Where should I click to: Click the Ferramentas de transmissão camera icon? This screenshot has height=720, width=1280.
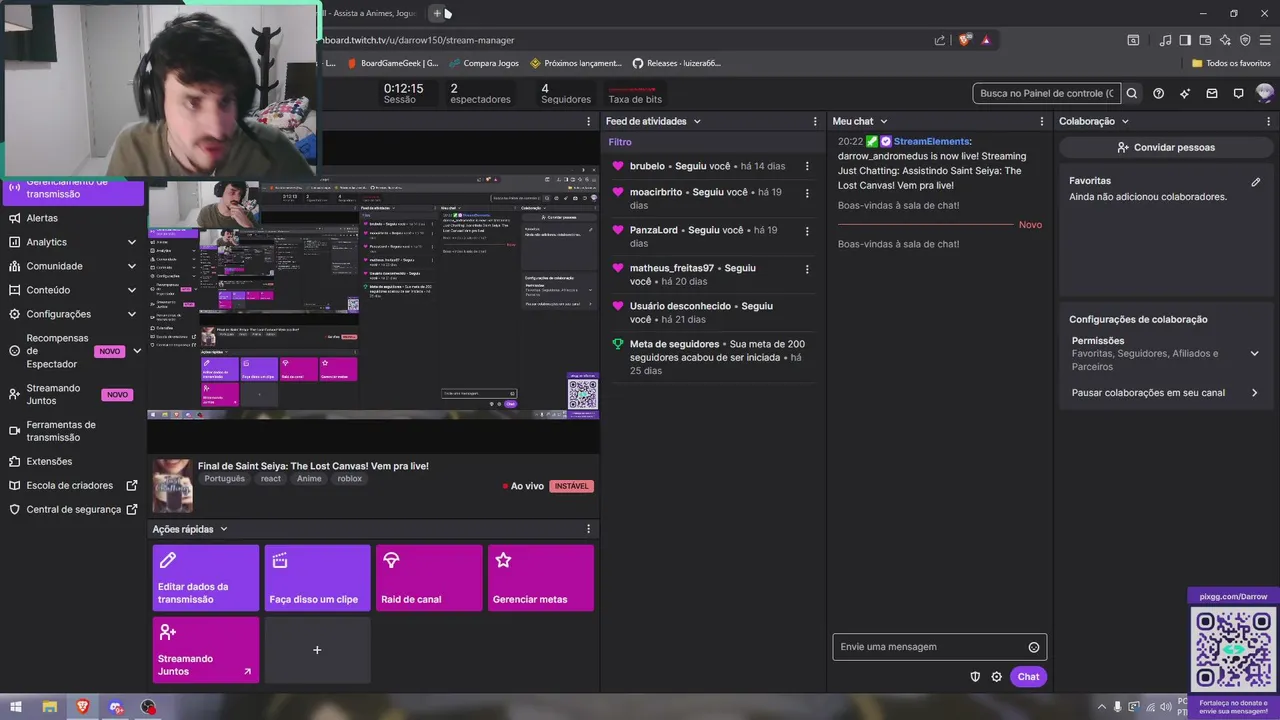pos(14,431)
